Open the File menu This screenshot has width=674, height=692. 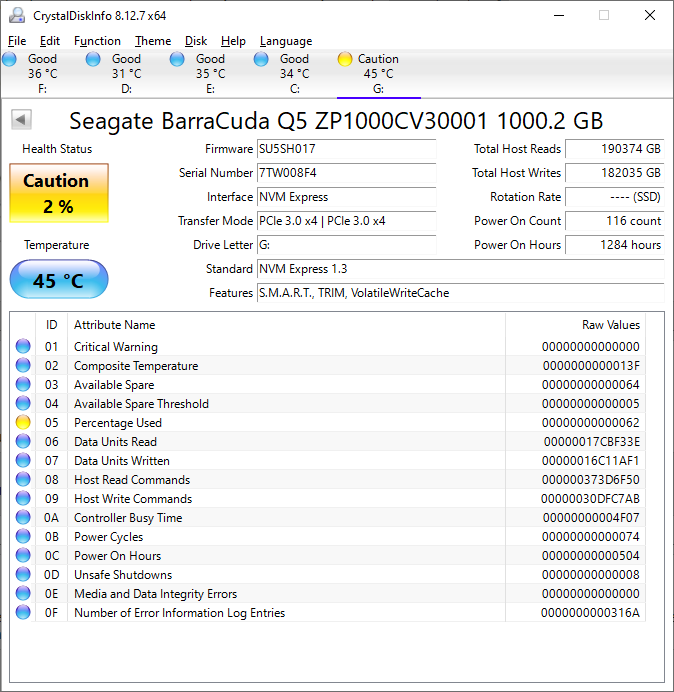tap(17, 41)
